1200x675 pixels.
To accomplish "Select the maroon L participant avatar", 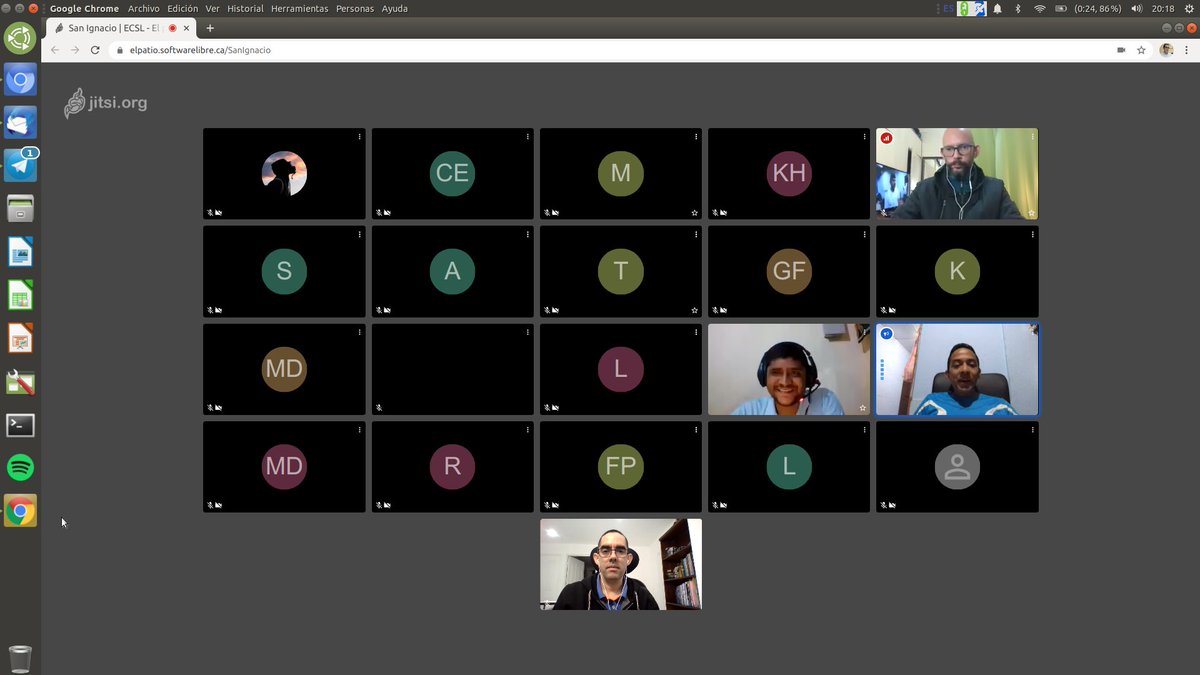I will point(621,369).
